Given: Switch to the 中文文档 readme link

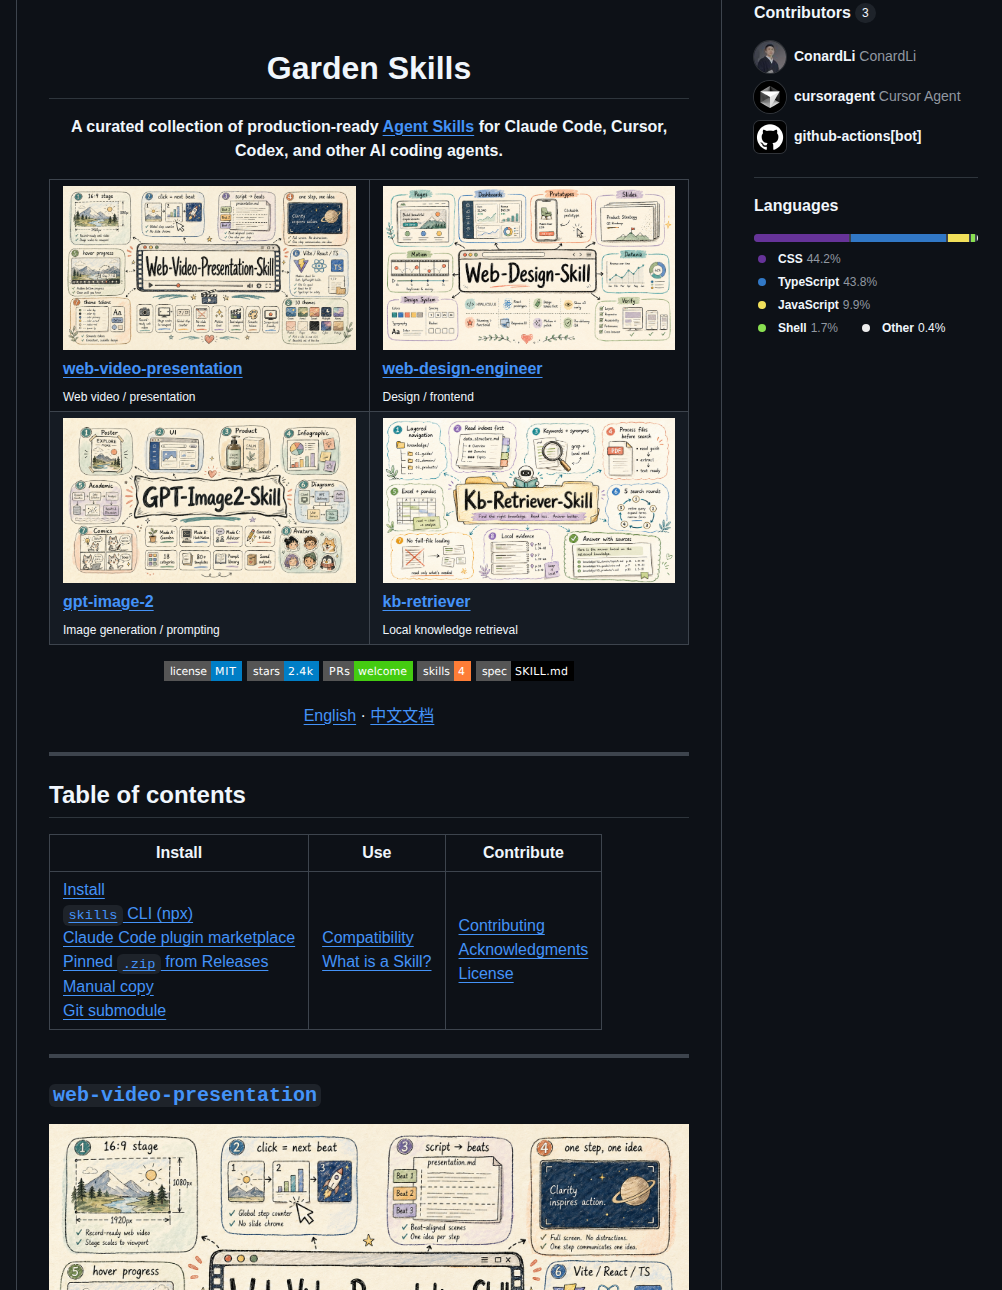Looking at the screenshot, I should click(402, 716).
